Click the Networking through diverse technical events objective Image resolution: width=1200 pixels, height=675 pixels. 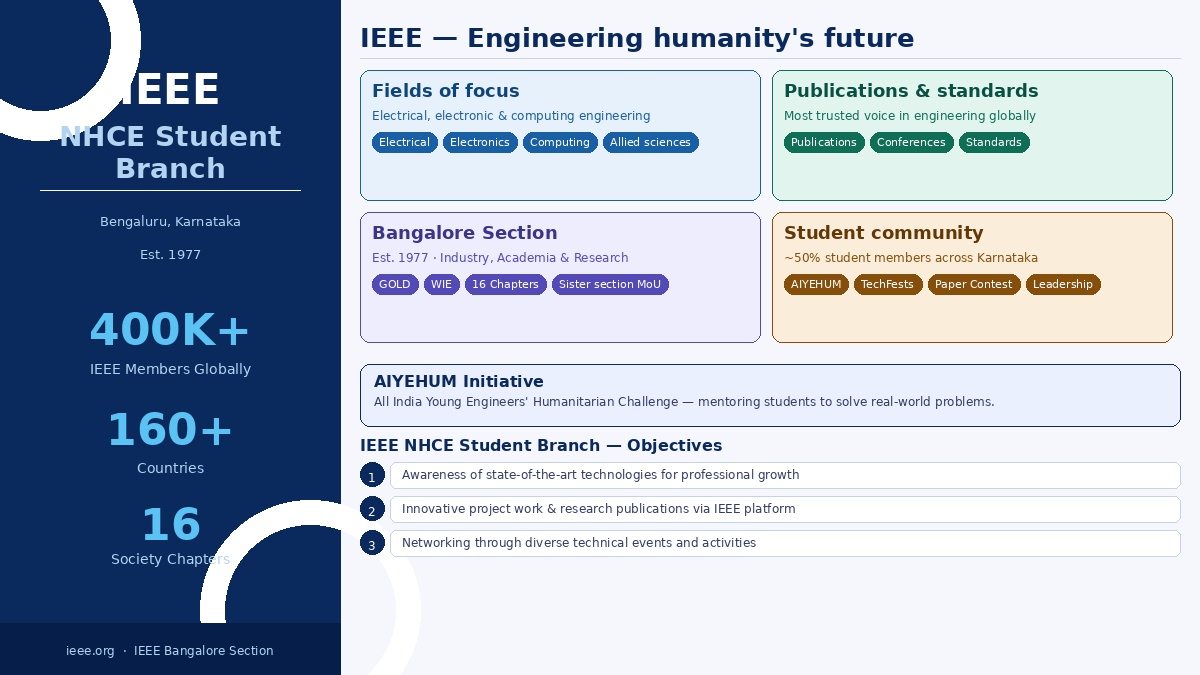click(785, 543)
